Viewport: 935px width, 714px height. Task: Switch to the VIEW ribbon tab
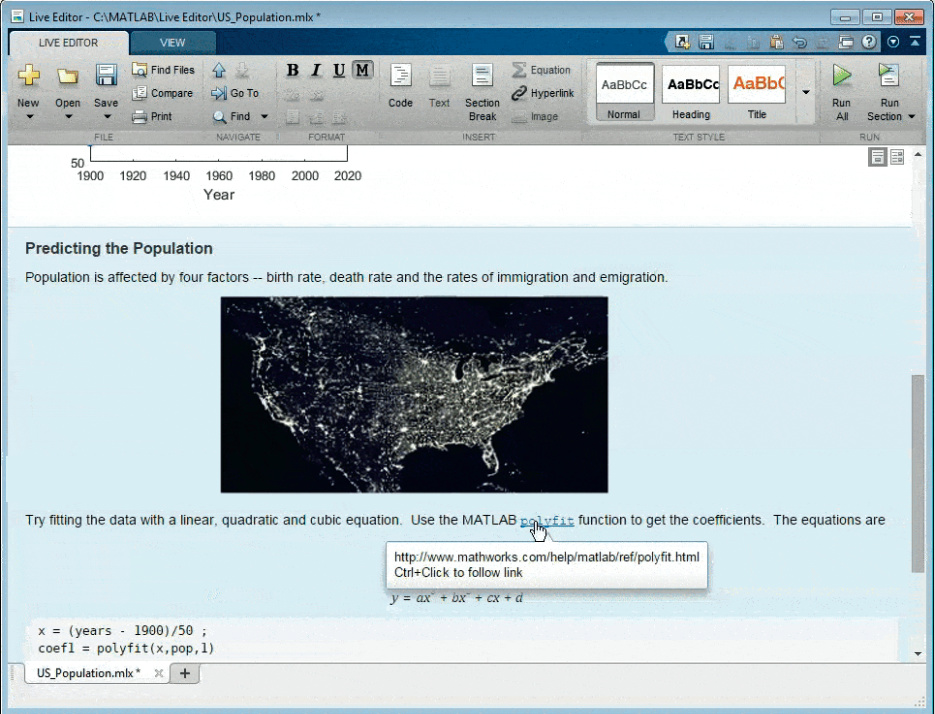[x=172, y=43]
